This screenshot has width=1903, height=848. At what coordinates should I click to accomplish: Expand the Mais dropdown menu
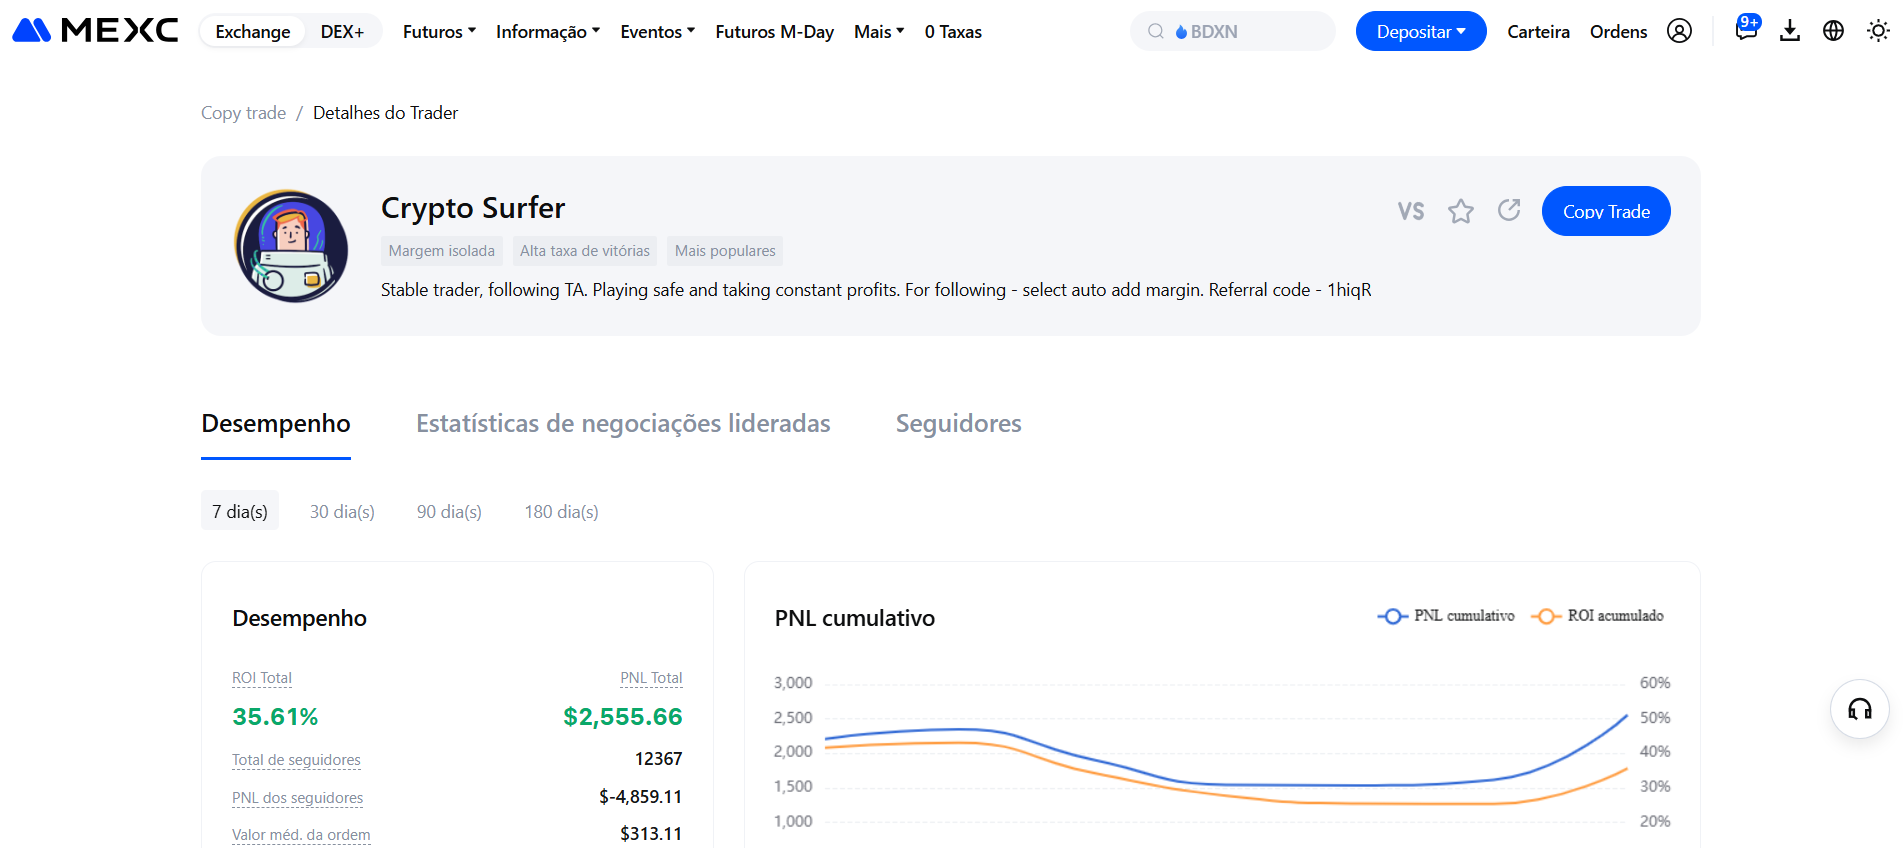(x=879, y=32)
